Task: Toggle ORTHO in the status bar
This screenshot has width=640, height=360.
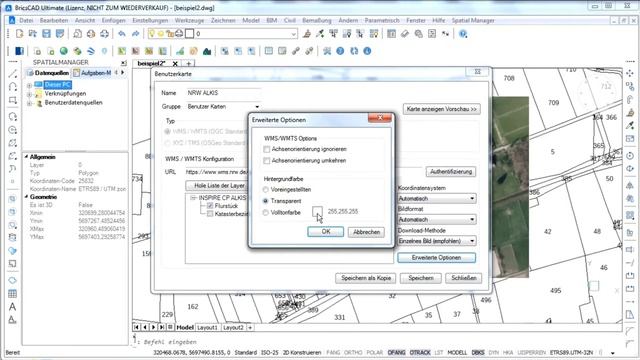Action: [x=353, y=353]
